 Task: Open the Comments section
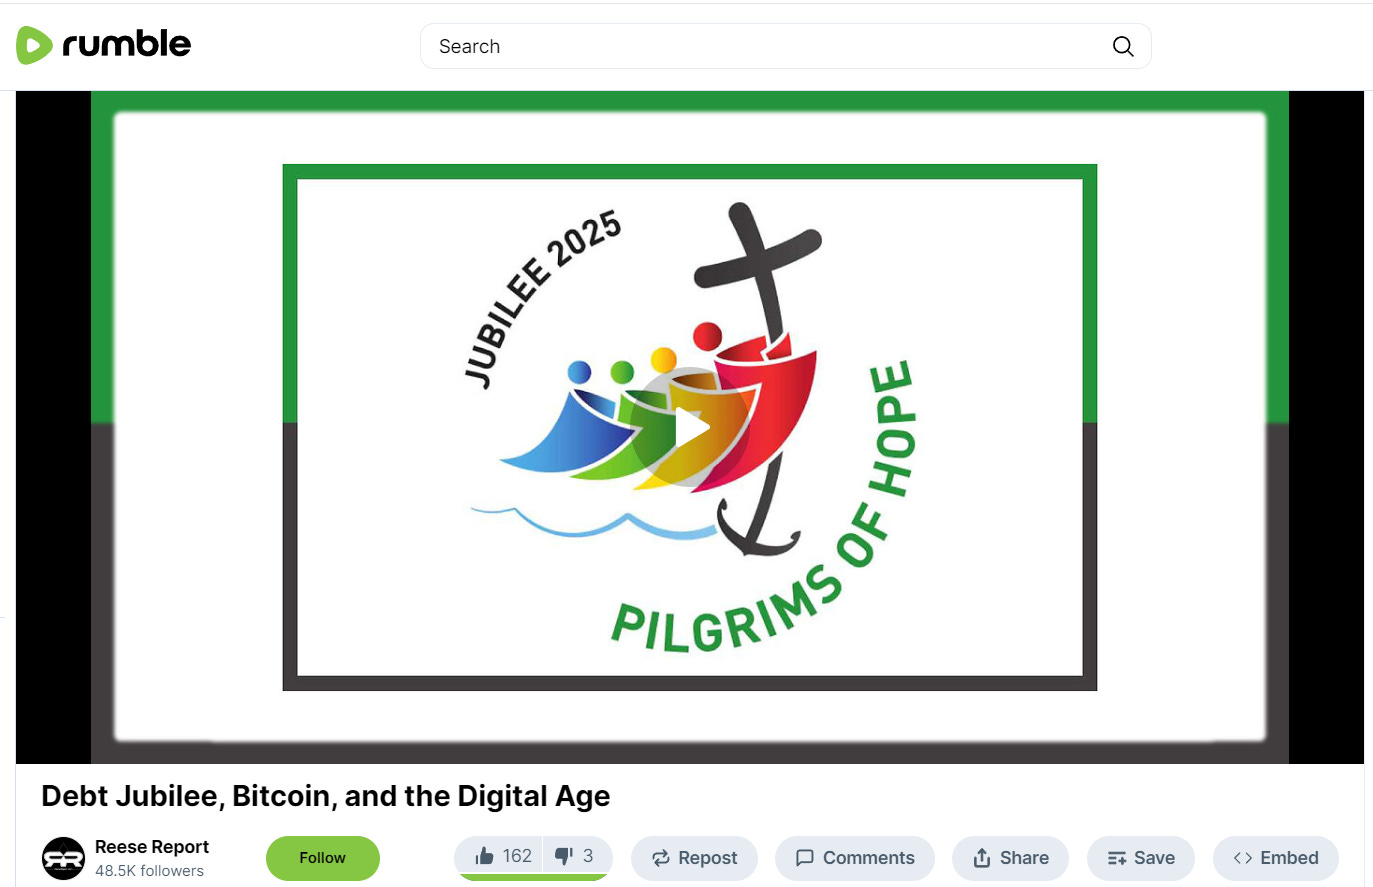854,858
